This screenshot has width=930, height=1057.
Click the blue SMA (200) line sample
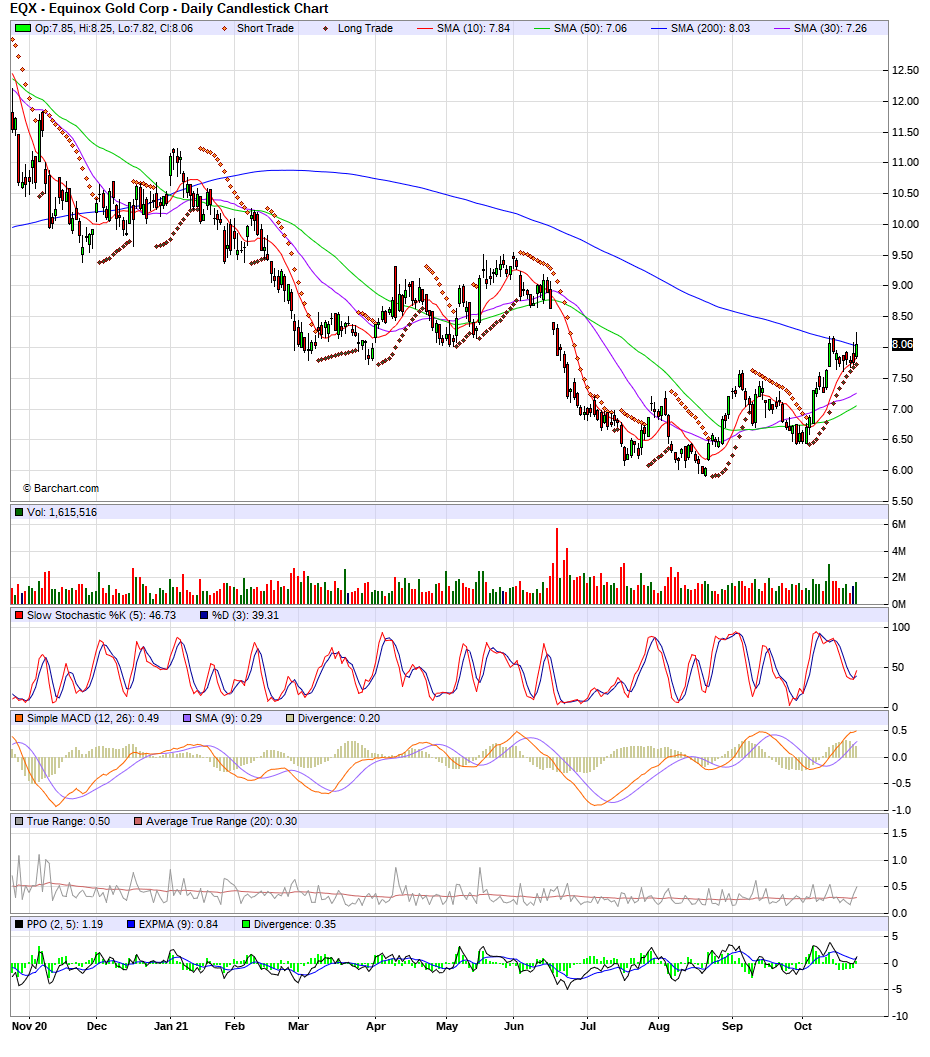click(659, 28)
